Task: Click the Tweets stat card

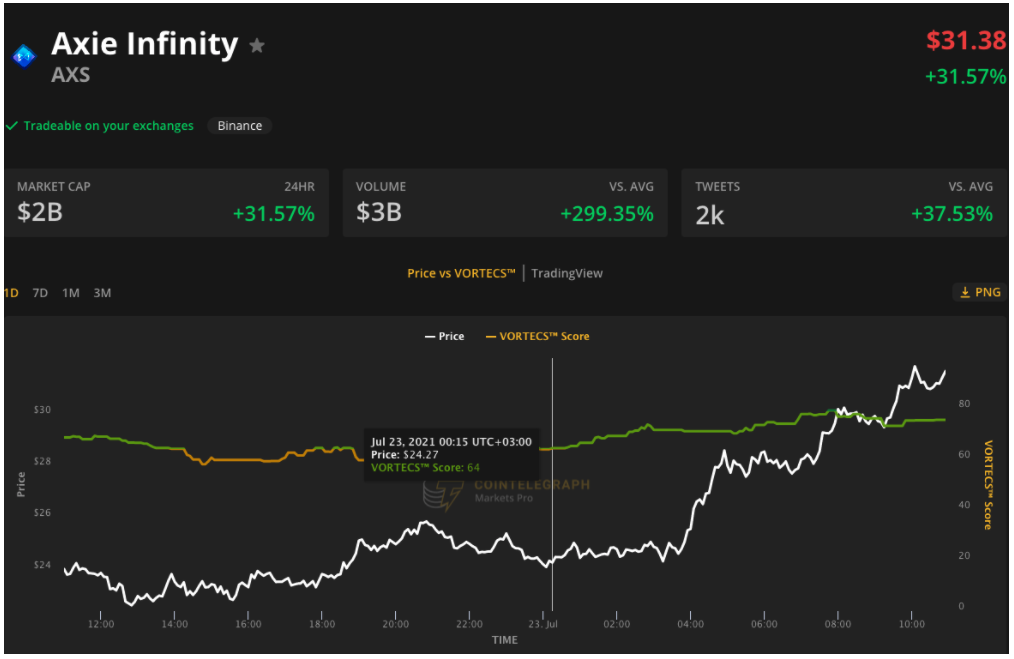Action: tap(844, 202)
